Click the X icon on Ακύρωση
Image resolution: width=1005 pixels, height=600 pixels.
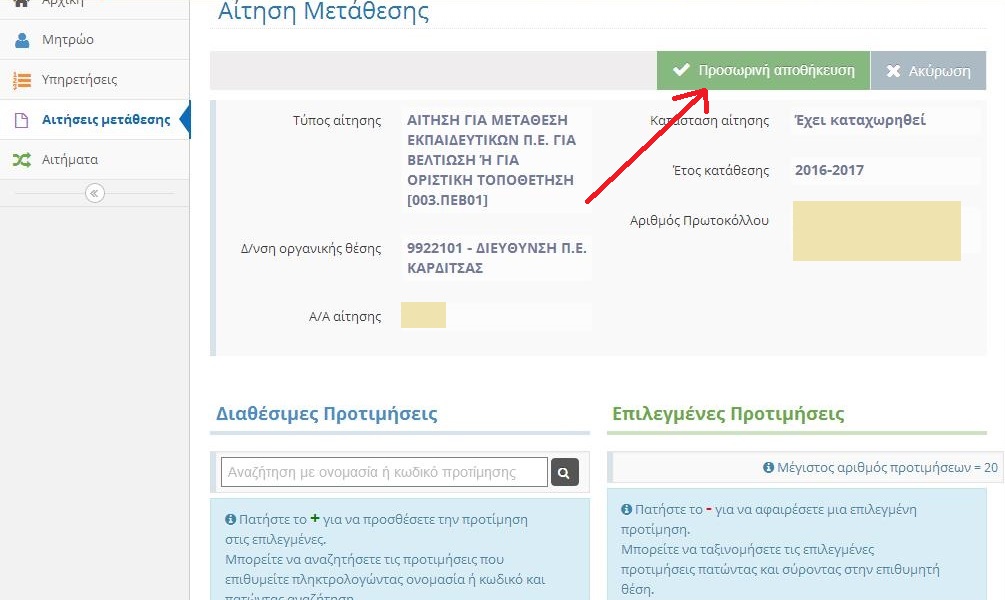click(893, 72)
